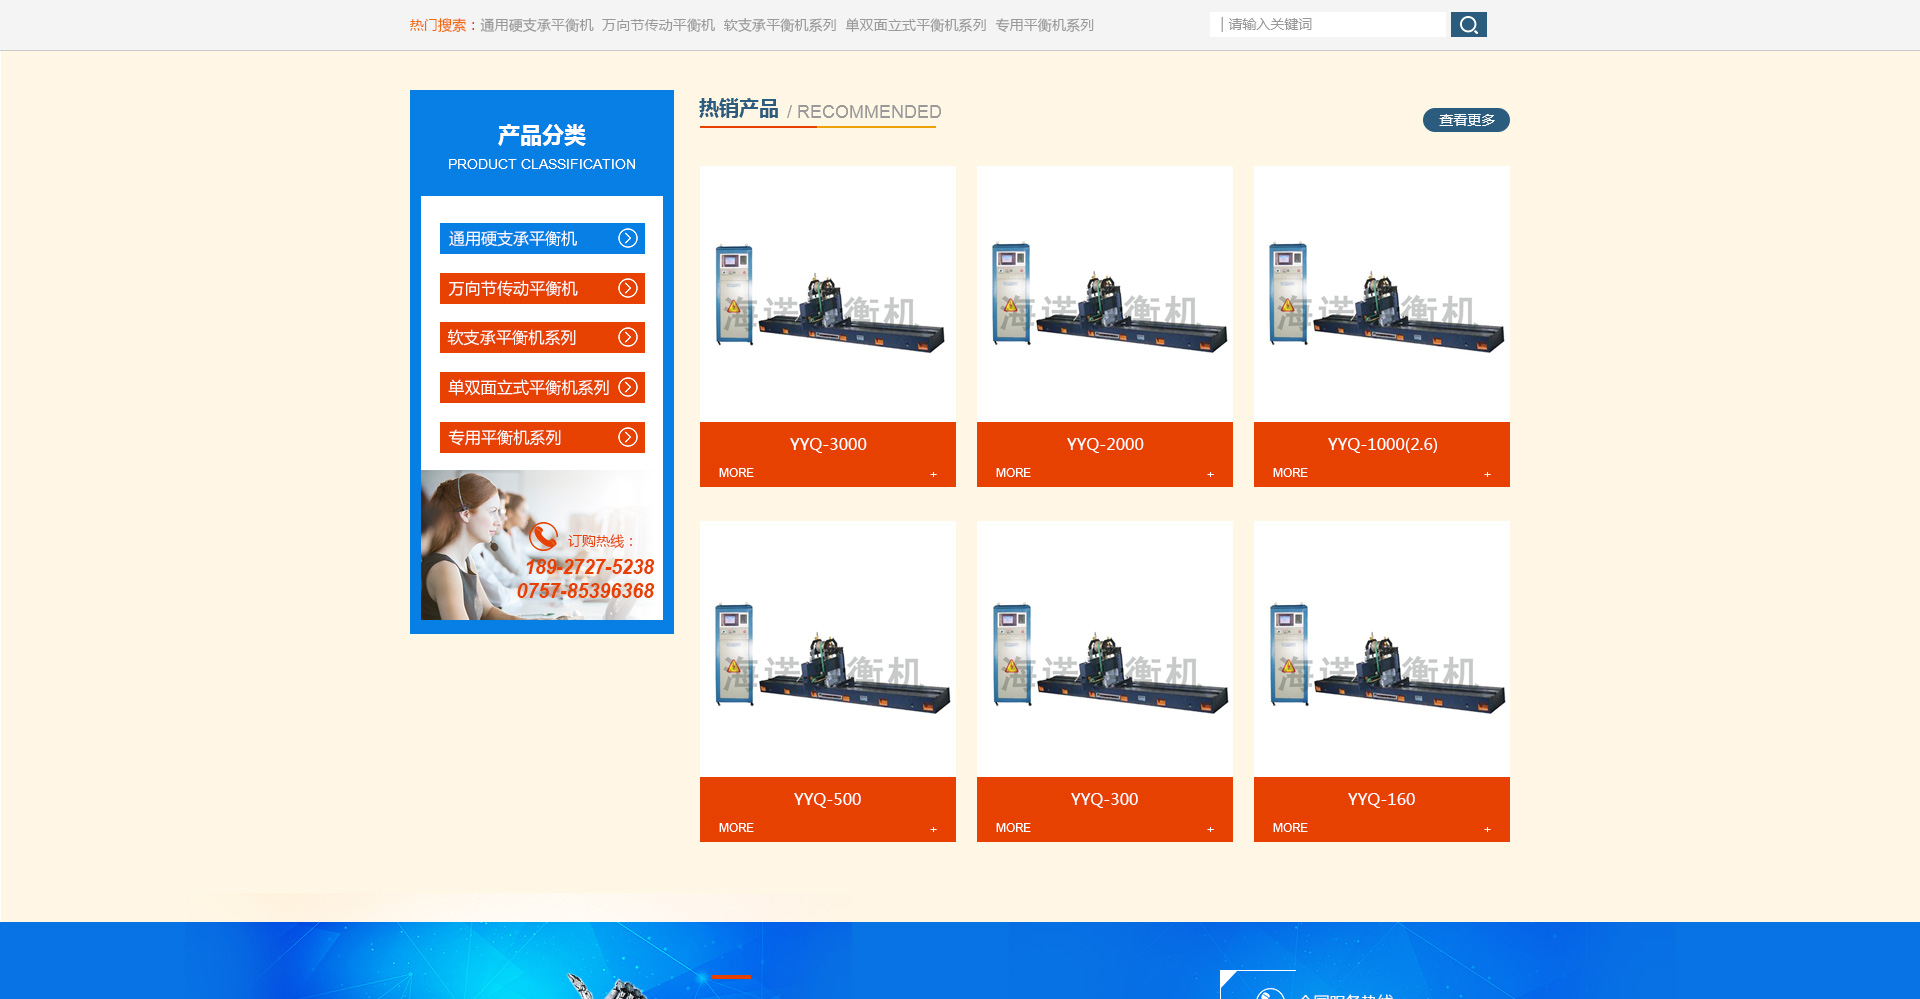The height and width of the screenshot is (999, 1920).
Task: Expand YYQ-300 using its plus icon
Action: 1210,829
